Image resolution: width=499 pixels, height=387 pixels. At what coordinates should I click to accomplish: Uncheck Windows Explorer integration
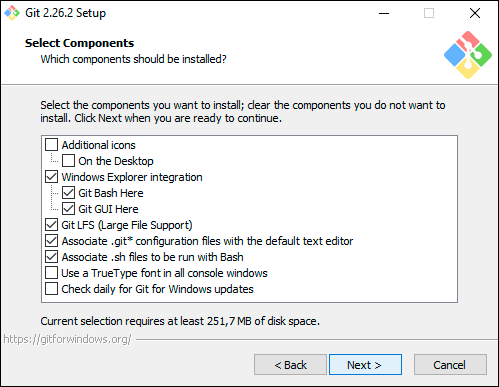(51, 177)
